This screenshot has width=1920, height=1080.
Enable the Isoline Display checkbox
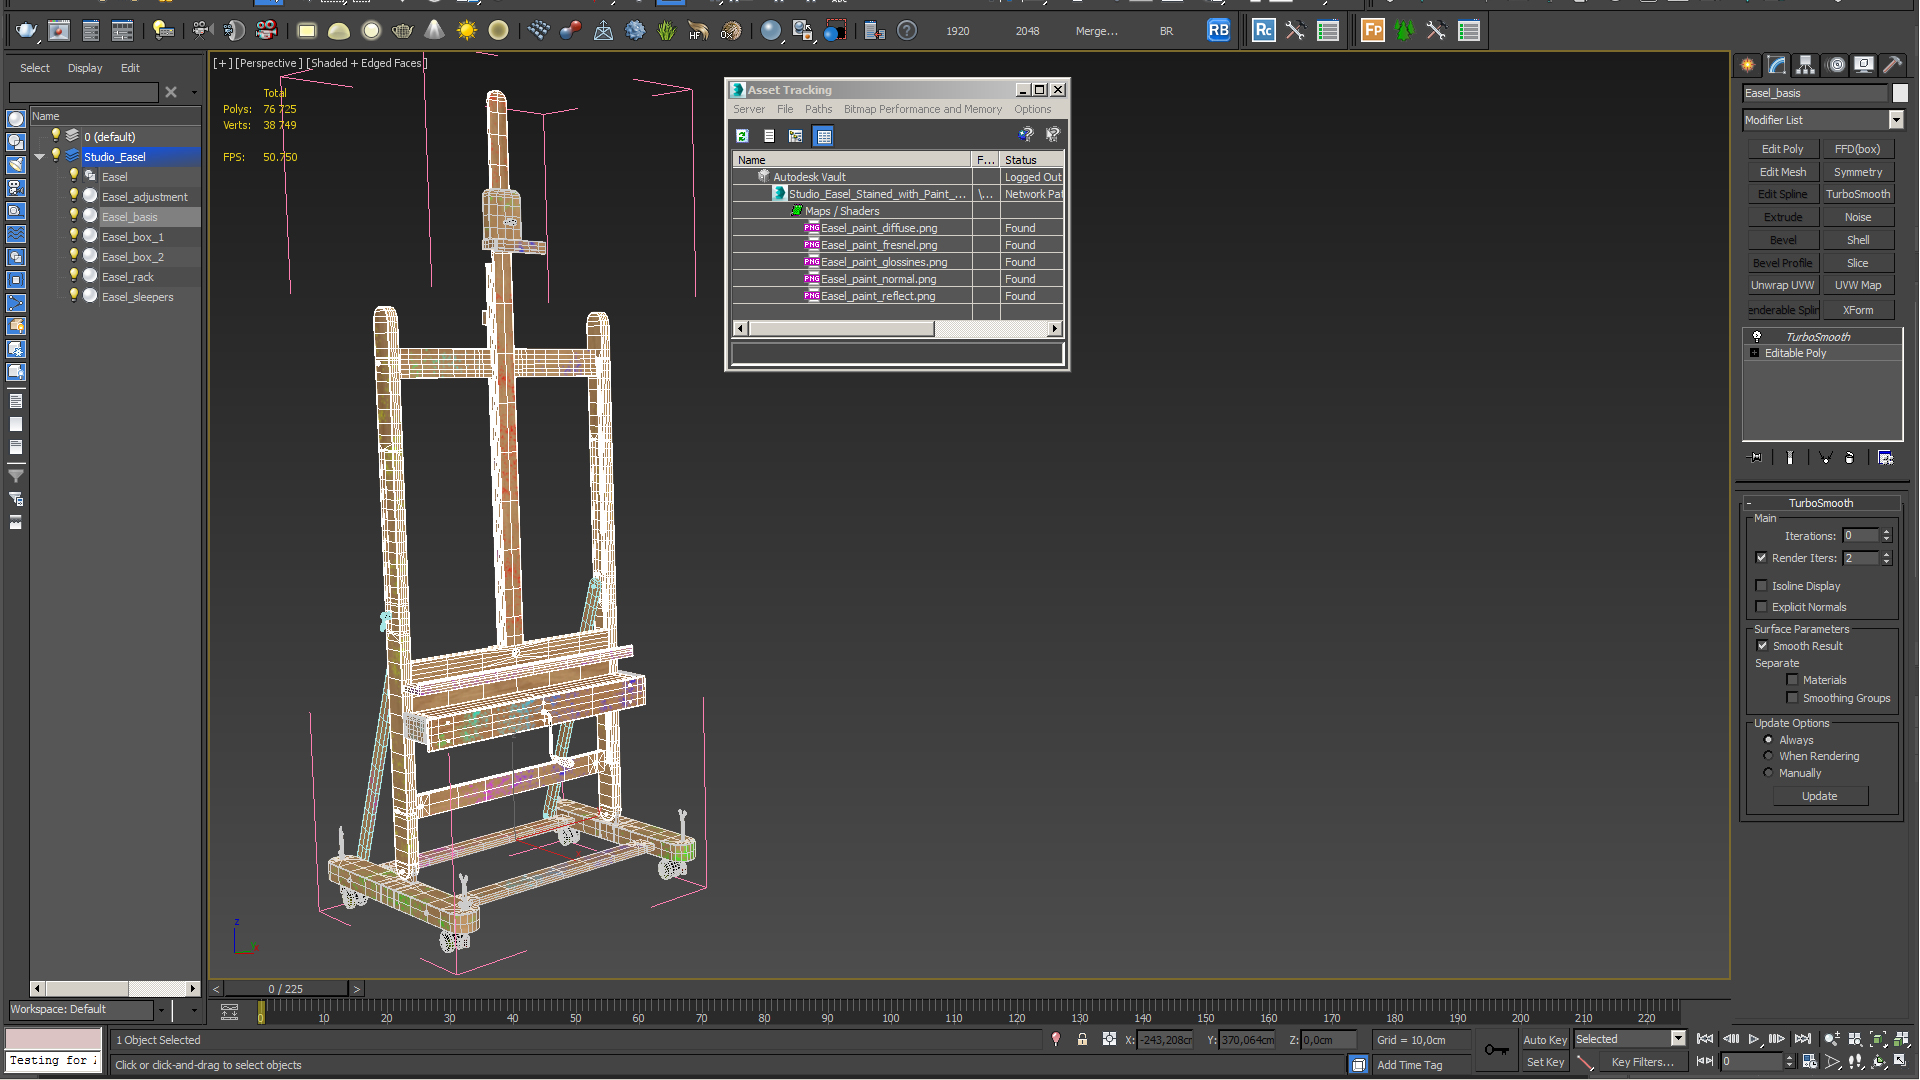1762,586
